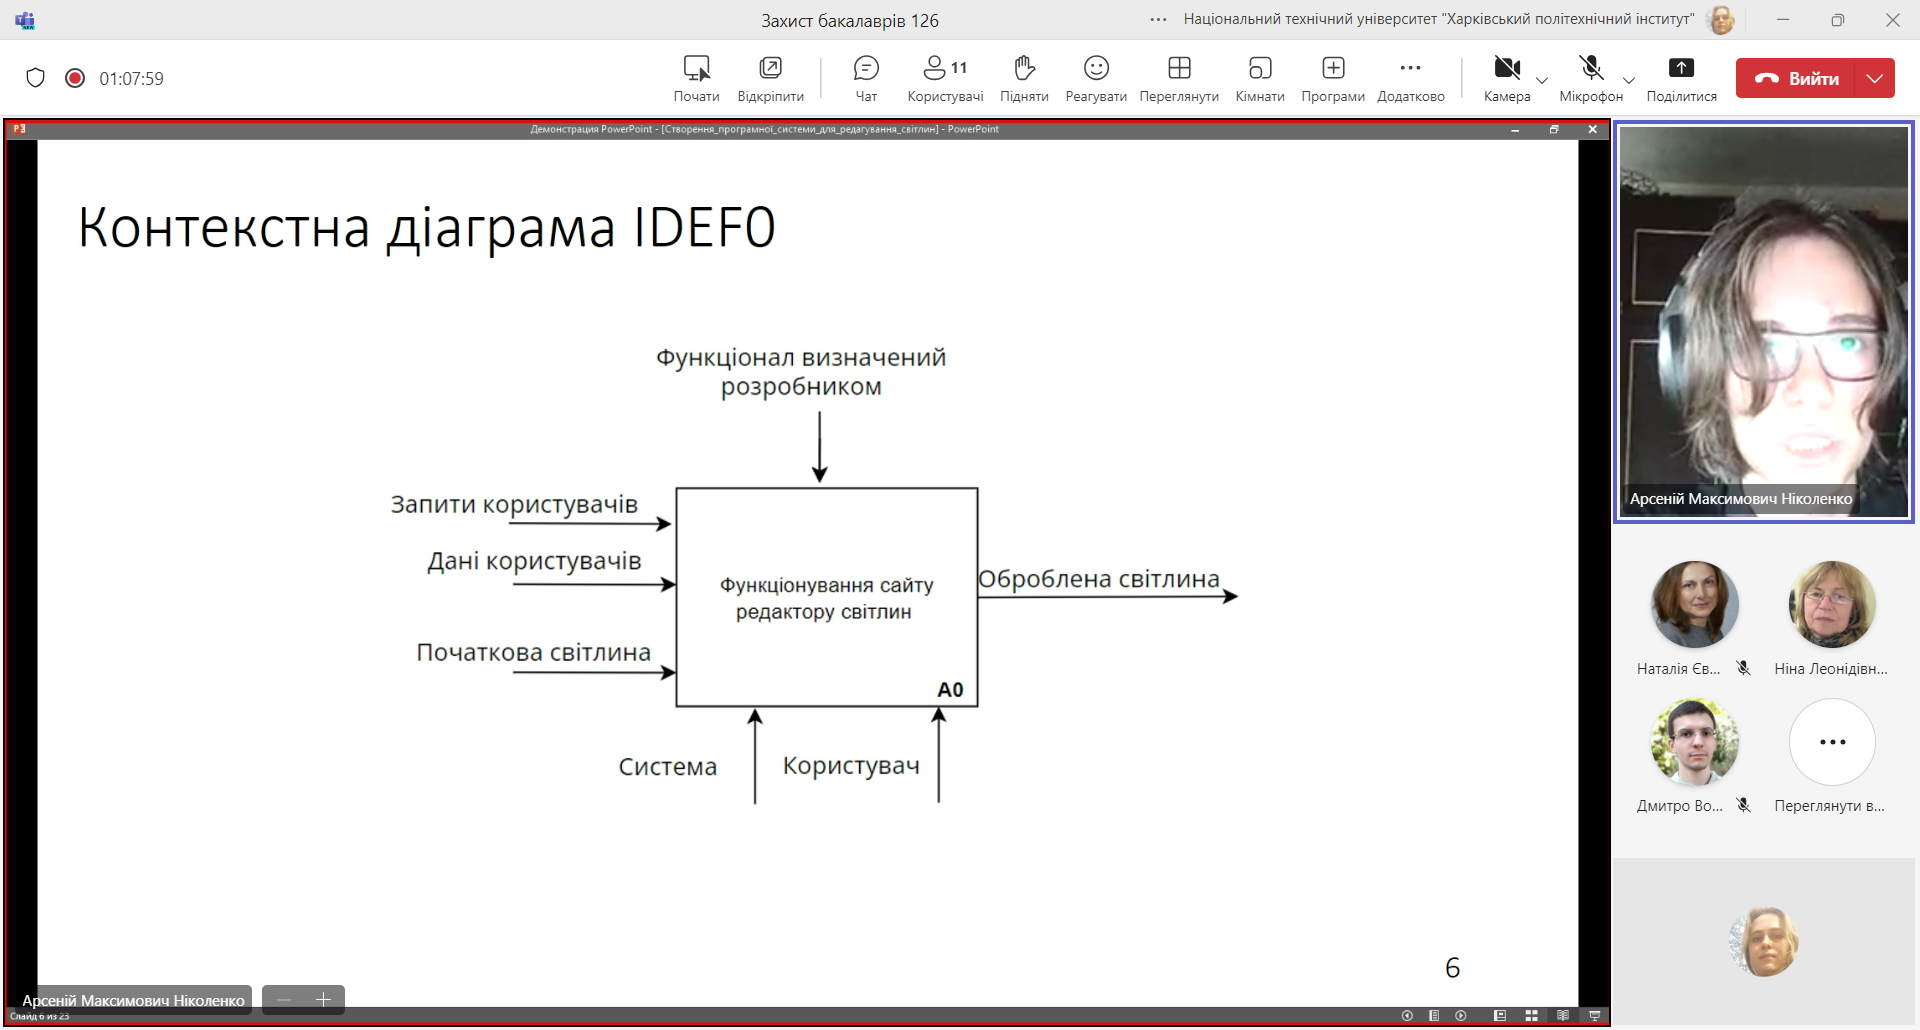
Task: Click the Поділитися share screen icon
Action: pyautogui.click(x=1681, y=78)
